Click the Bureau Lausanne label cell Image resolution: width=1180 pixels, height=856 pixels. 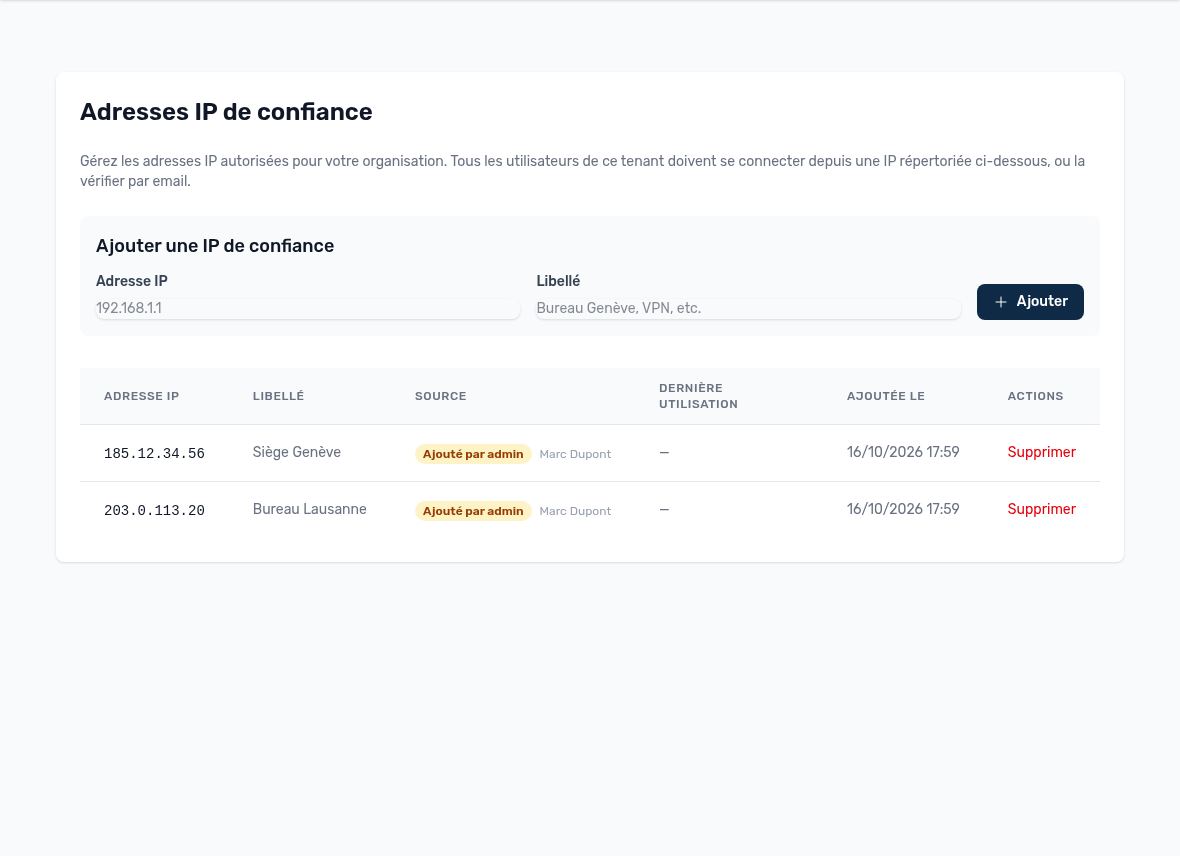pyautogui.click(x=309, y=509)
